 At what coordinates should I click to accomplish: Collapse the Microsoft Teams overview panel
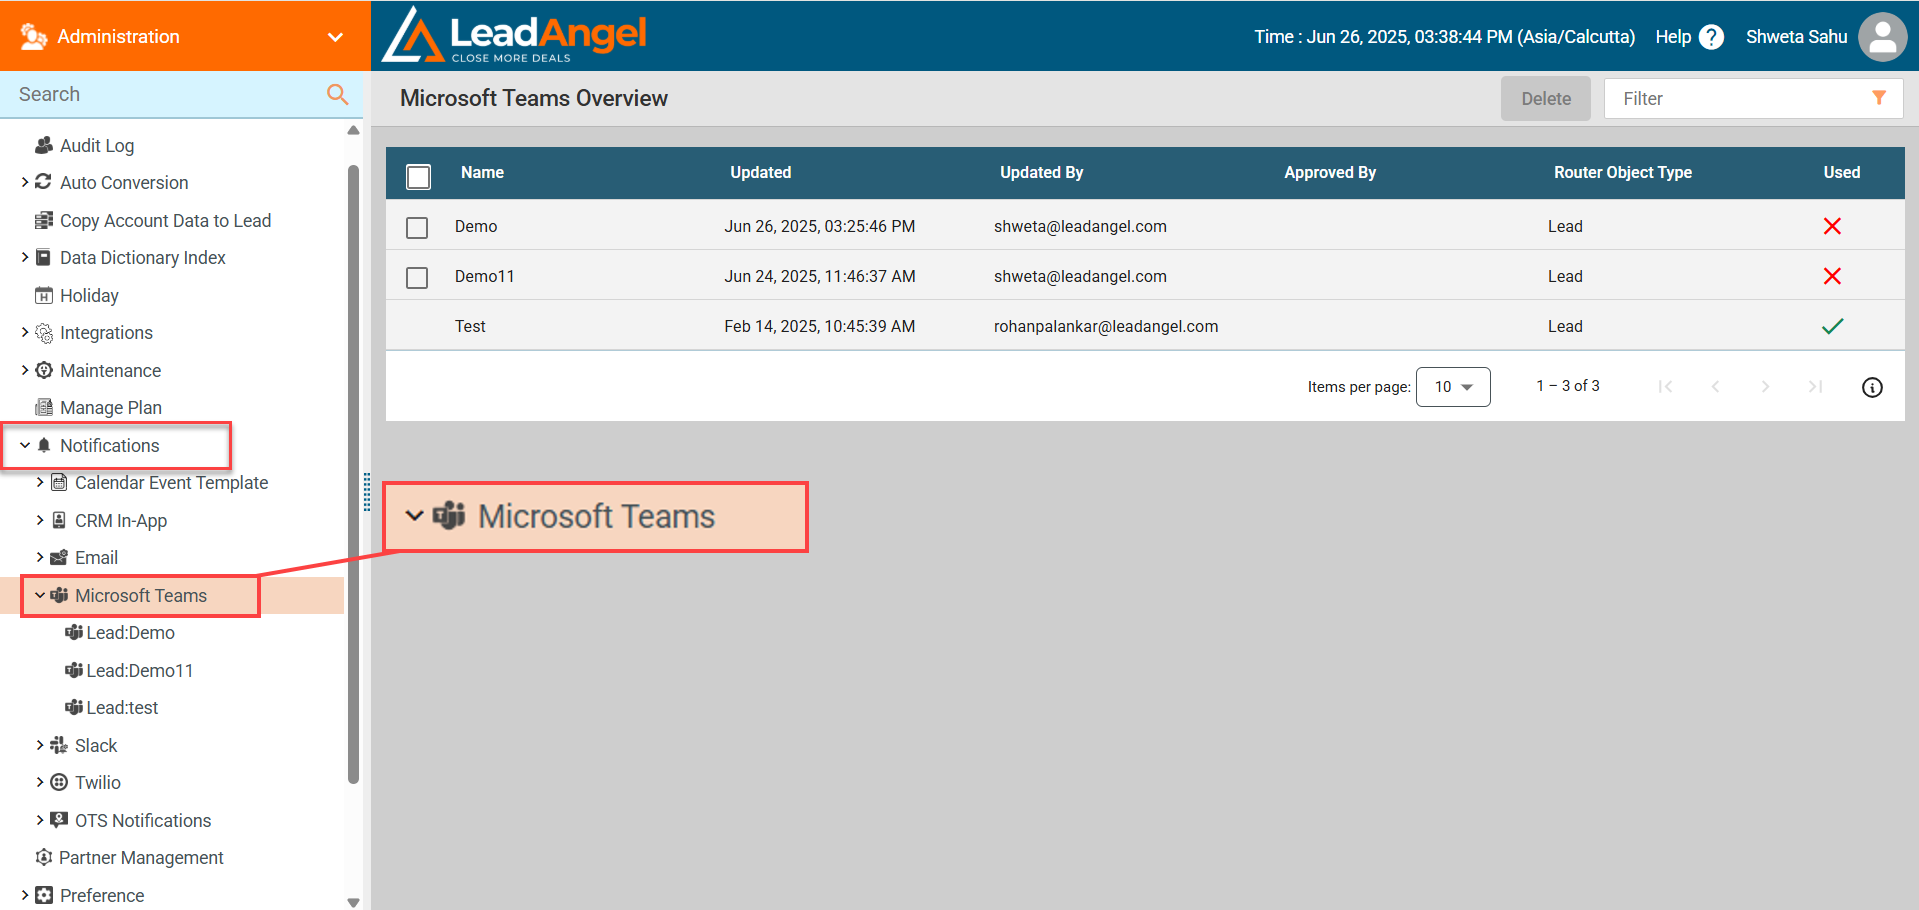pos(415,516)
